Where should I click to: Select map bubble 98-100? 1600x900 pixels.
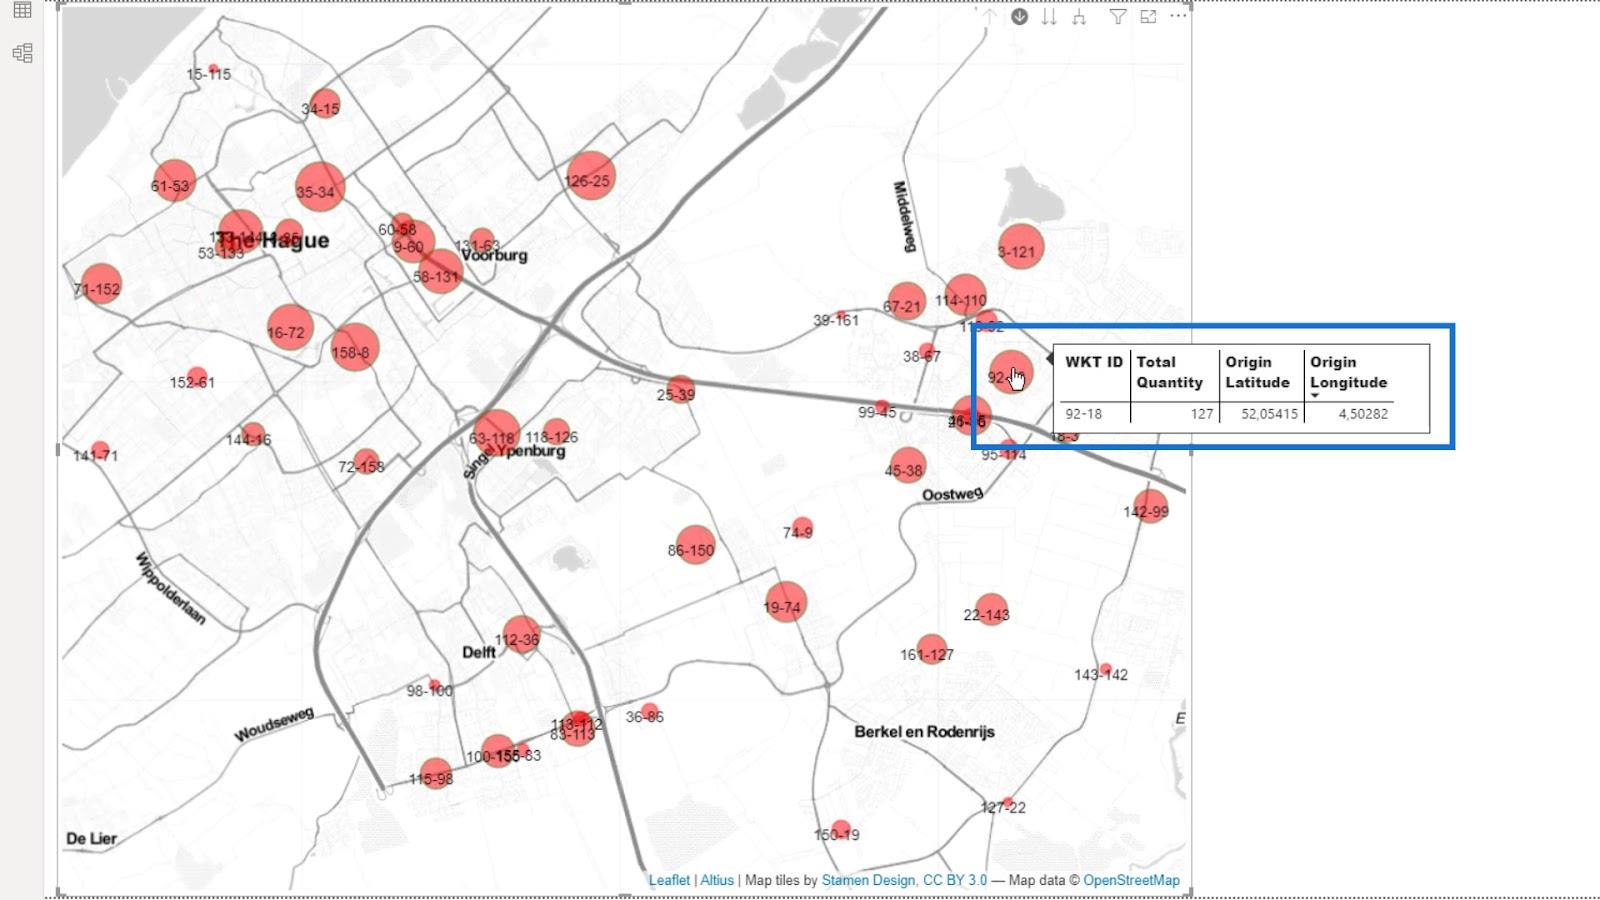434,686
